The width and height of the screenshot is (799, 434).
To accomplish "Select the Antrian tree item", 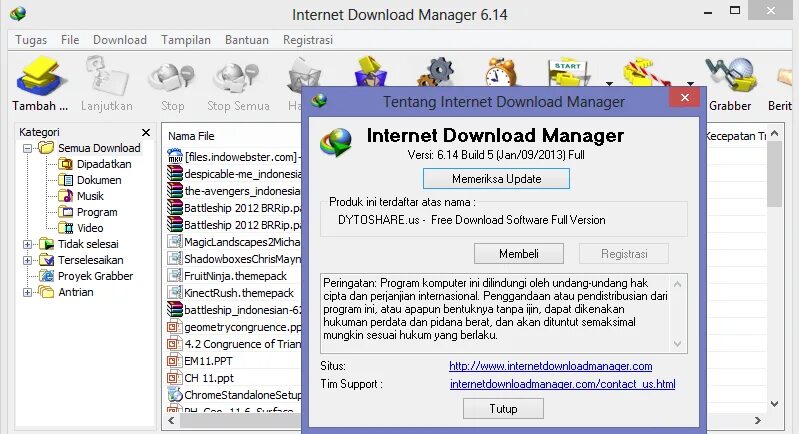I will (x=76, y=292).
